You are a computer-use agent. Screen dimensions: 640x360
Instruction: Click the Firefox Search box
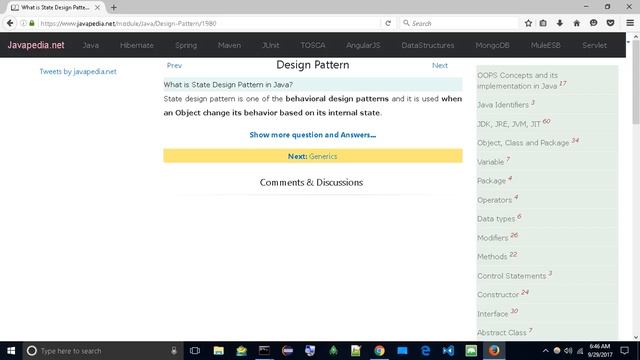click(459, 23)
